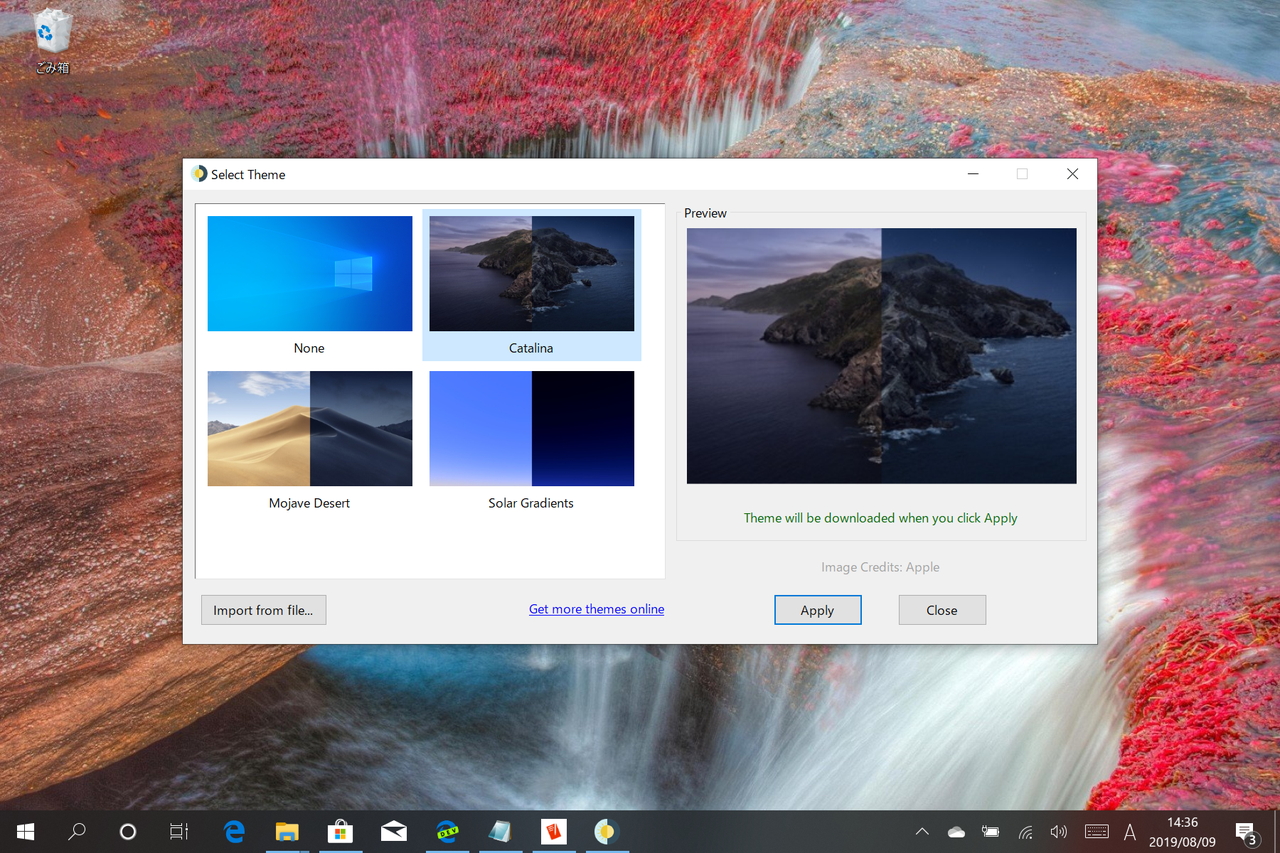Show hidden tray icons chevron

tap(922, 831)
